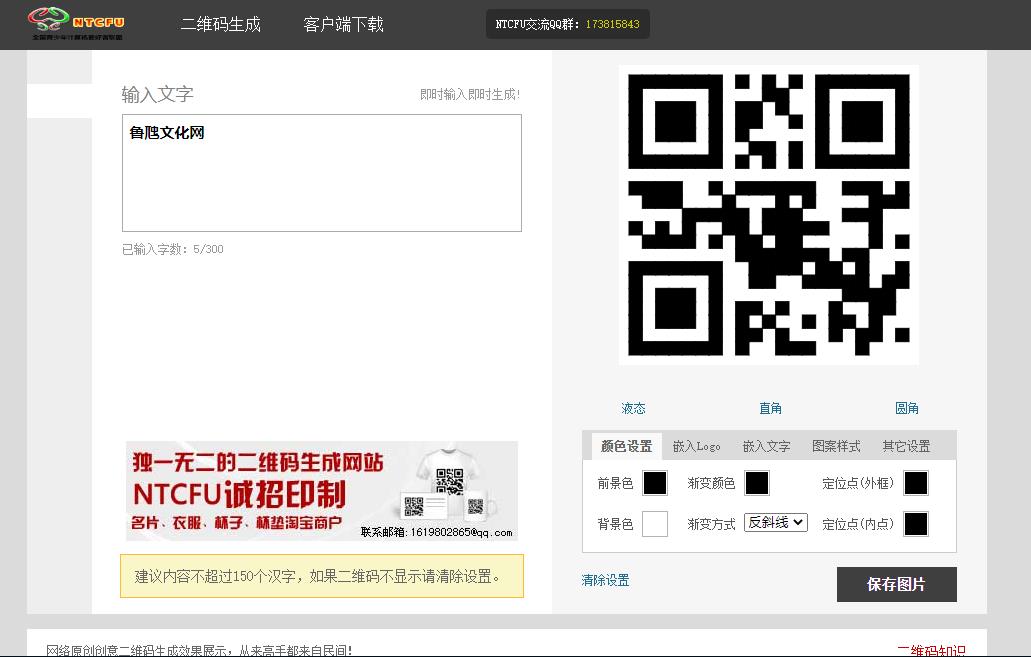Pick the 渐变颜色 color swatch

tap(757, 483)
